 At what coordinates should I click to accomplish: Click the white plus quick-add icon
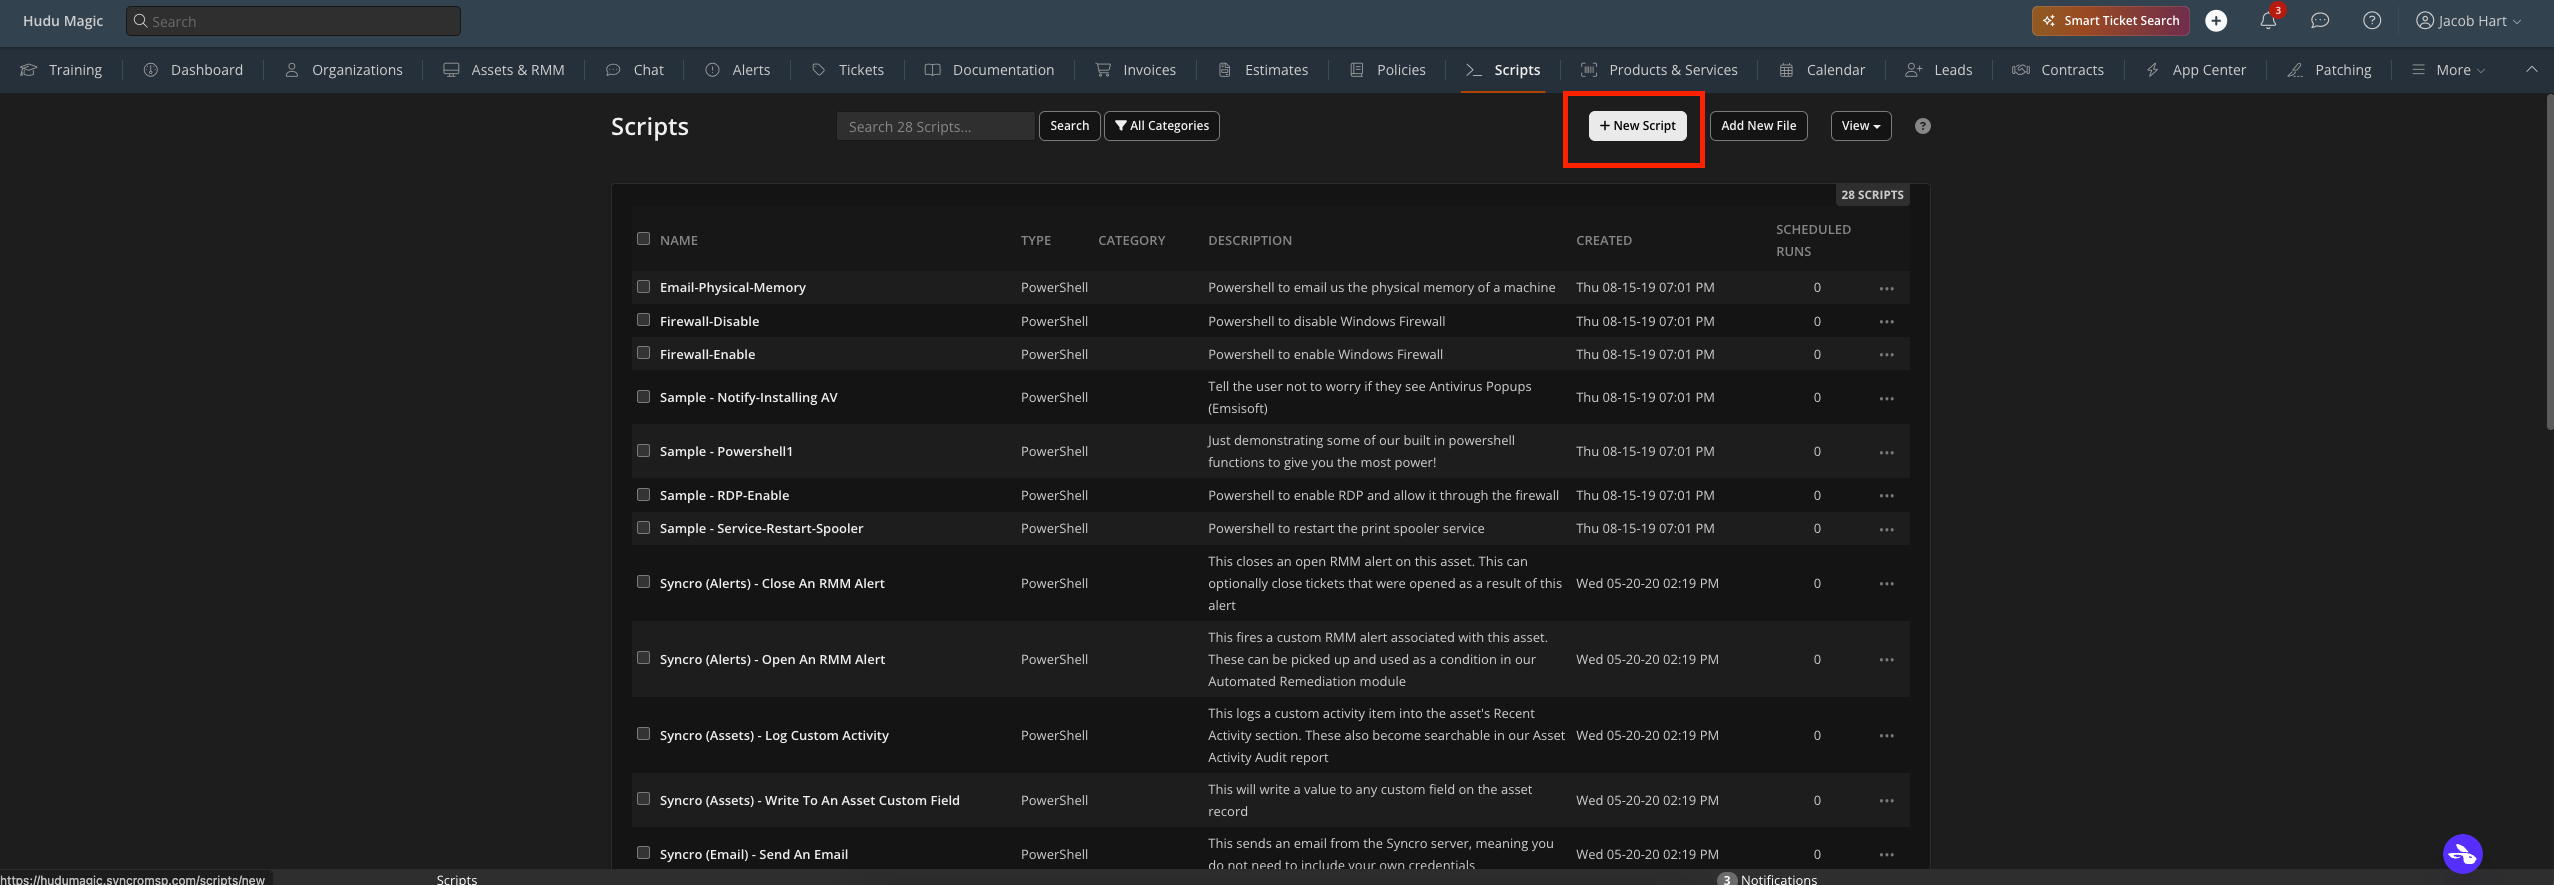[x=2216, y=21]
